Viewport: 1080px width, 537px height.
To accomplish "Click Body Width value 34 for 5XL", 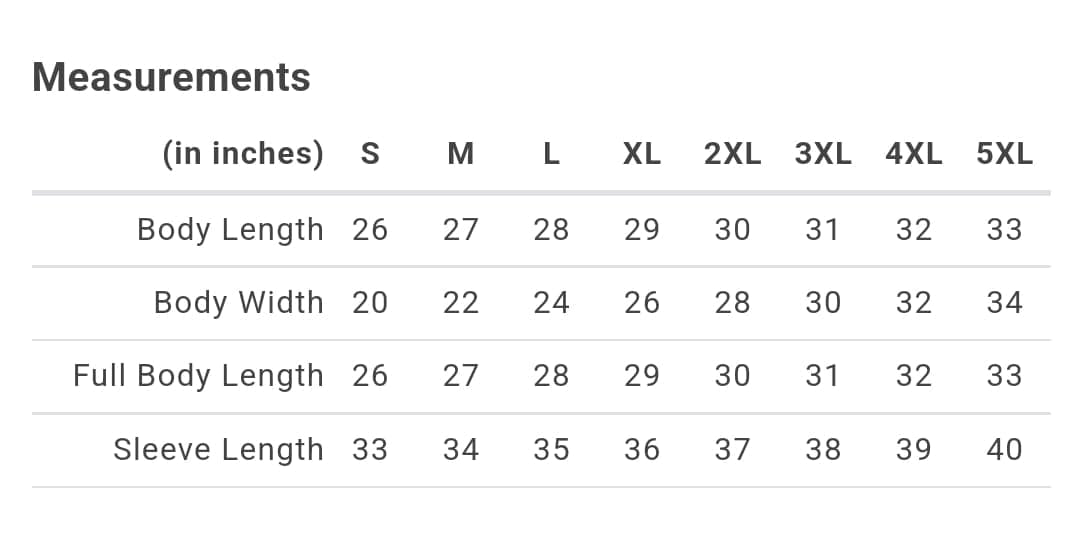I will (x=1004, y=303).
